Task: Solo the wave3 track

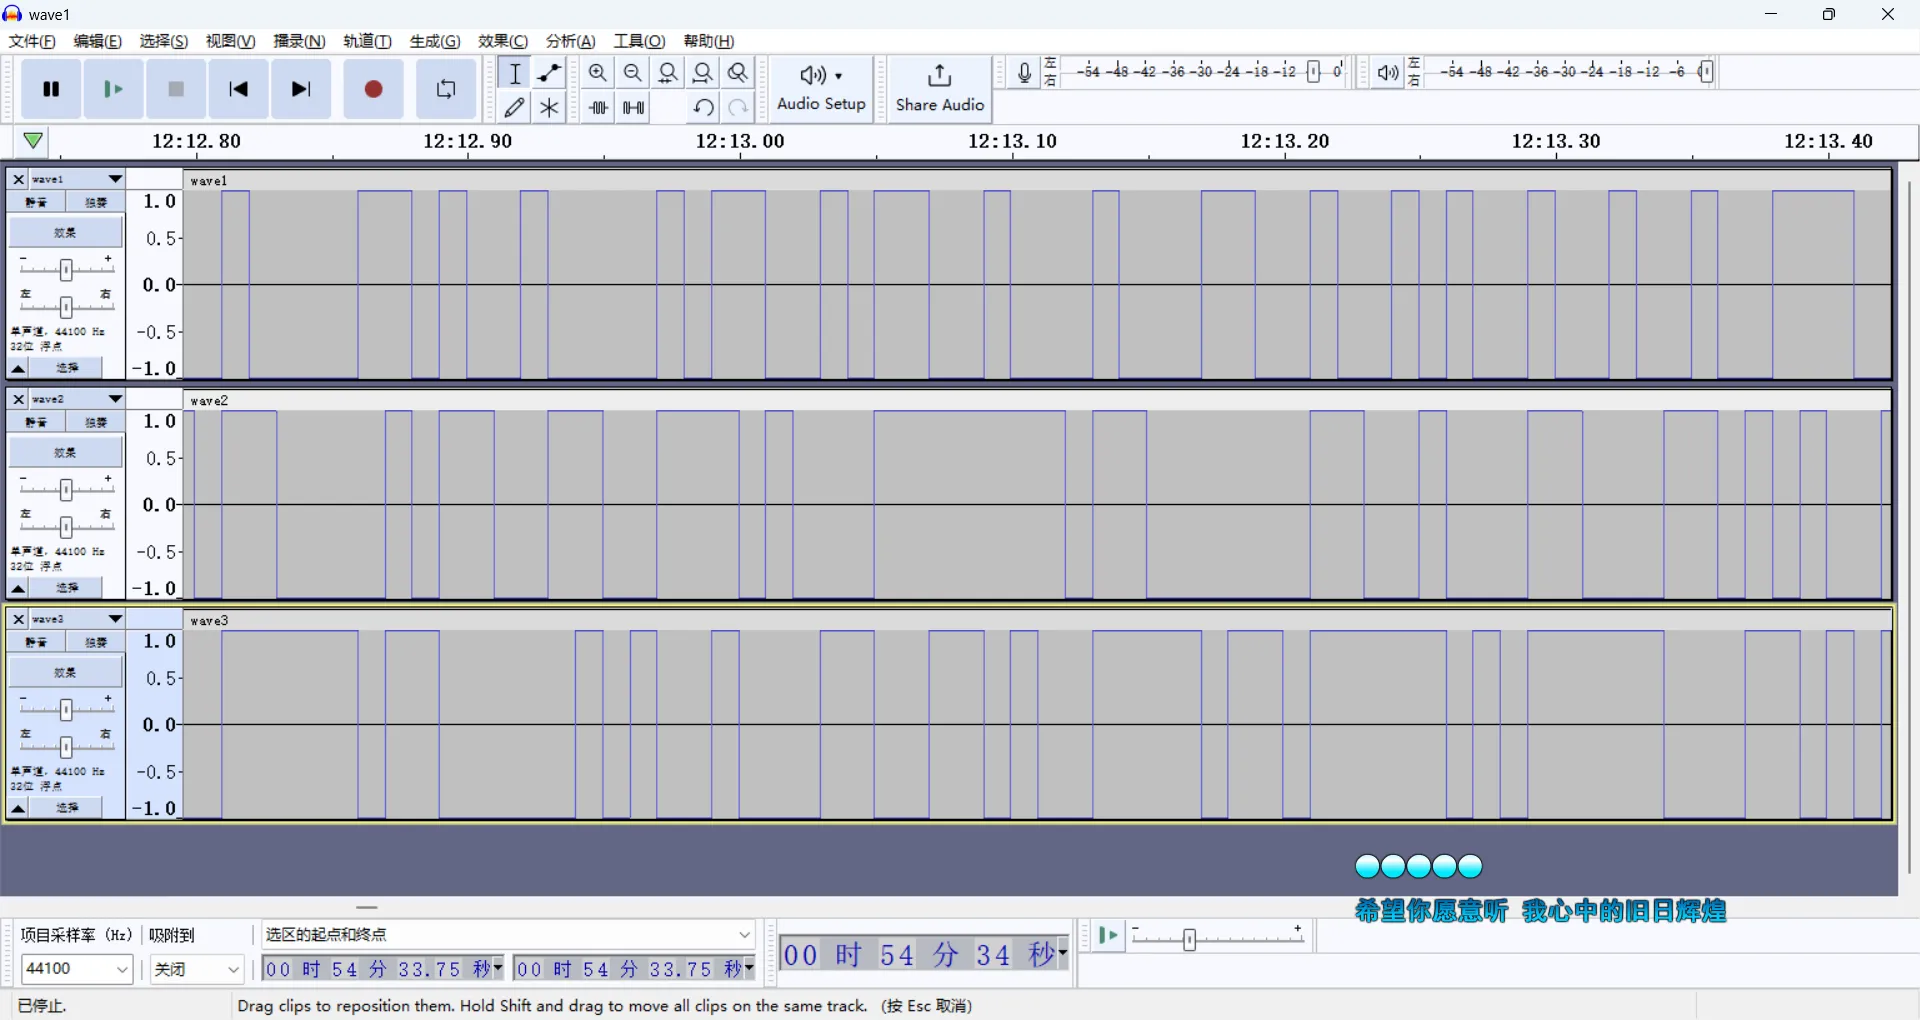Action: coord(96,642)
